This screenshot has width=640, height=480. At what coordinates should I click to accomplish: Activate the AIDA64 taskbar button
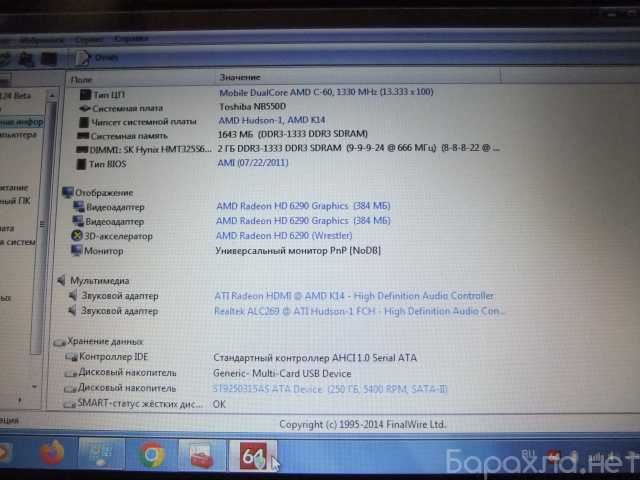click(253, 456)
